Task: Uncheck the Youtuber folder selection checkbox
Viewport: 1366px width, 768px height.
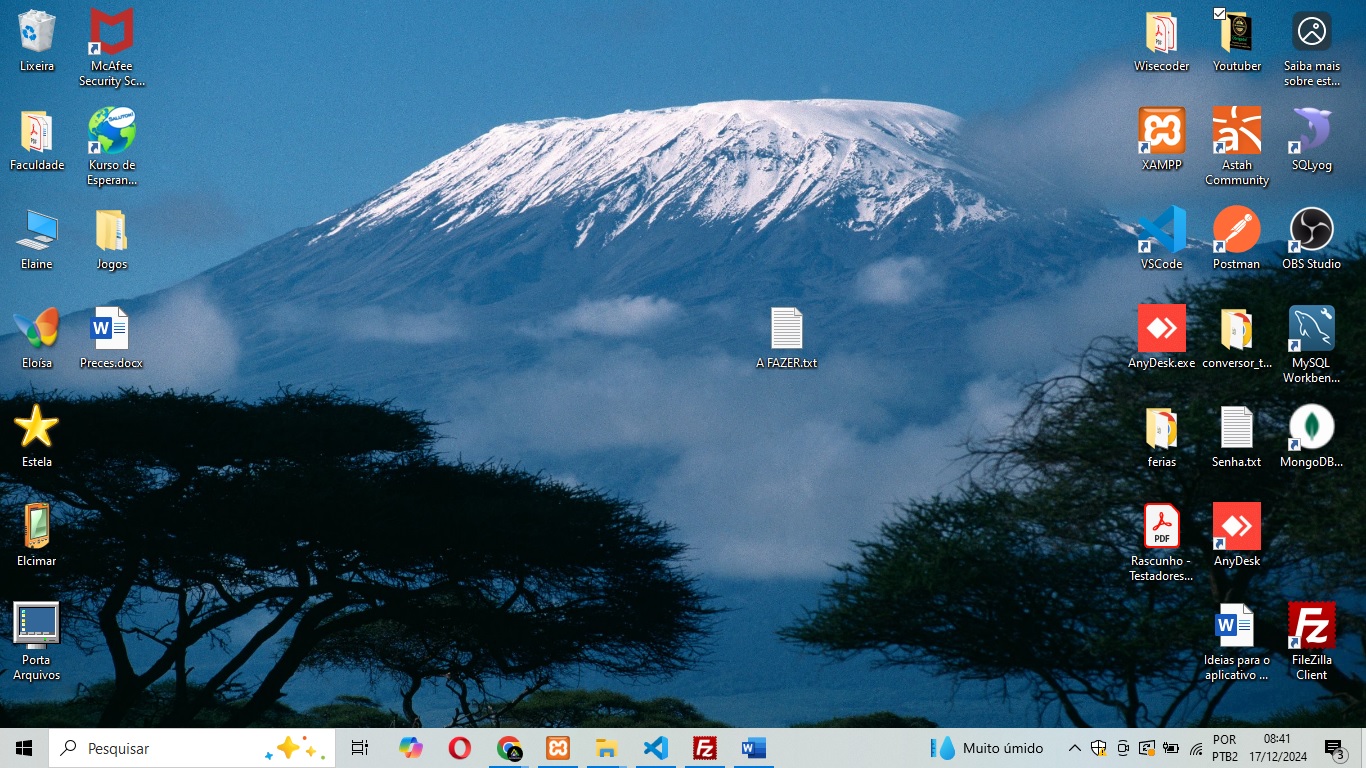Action: [1219, 14]
